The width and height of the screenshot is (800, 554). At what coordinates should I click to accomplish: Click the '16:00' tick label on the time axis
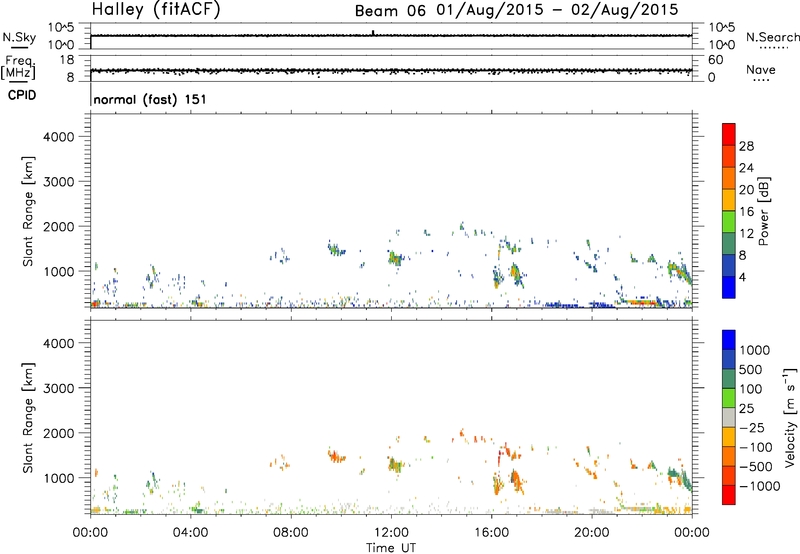point(491,533)
